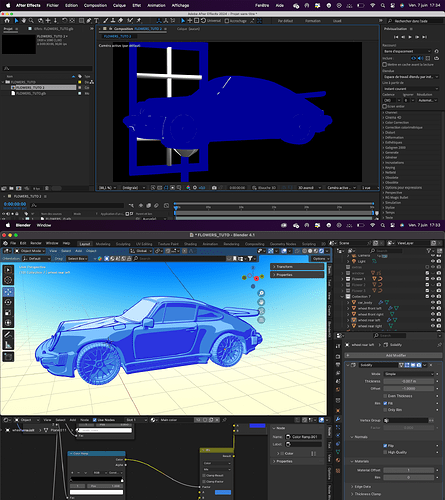This screenshot has width=445, height=500.
Task: Collapse the Materials section in Solidify modifier
Action: (x=360, y=461)
